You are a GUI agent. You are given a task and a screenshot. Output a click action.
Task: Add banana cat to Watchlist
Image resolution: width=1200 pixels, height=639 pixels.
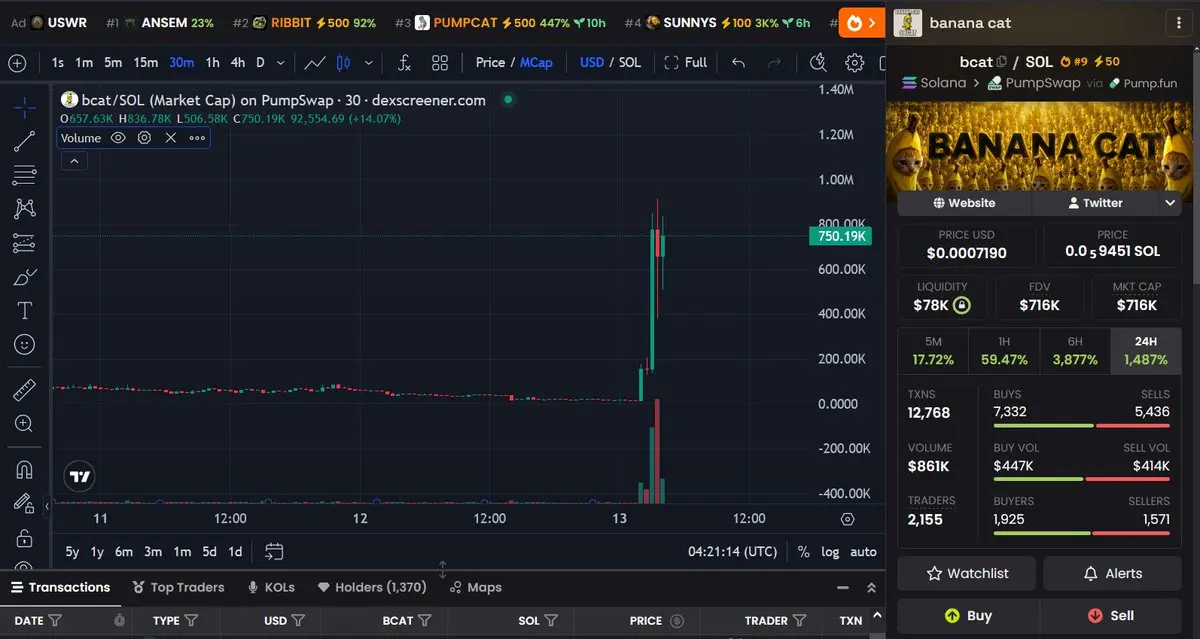pyautogui.click(x=967, y=573)
